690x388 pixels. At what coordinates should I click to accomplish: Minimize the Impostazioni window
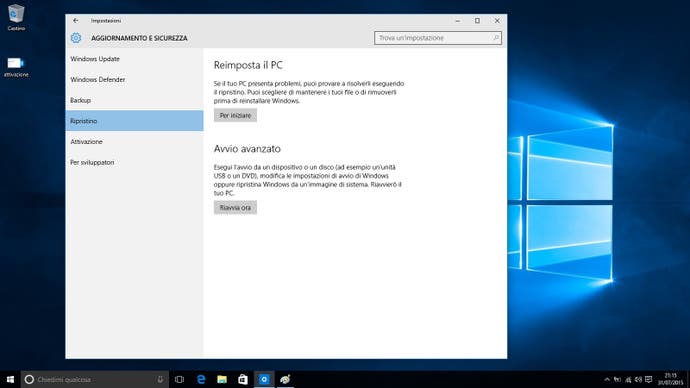tap(458, 21)
